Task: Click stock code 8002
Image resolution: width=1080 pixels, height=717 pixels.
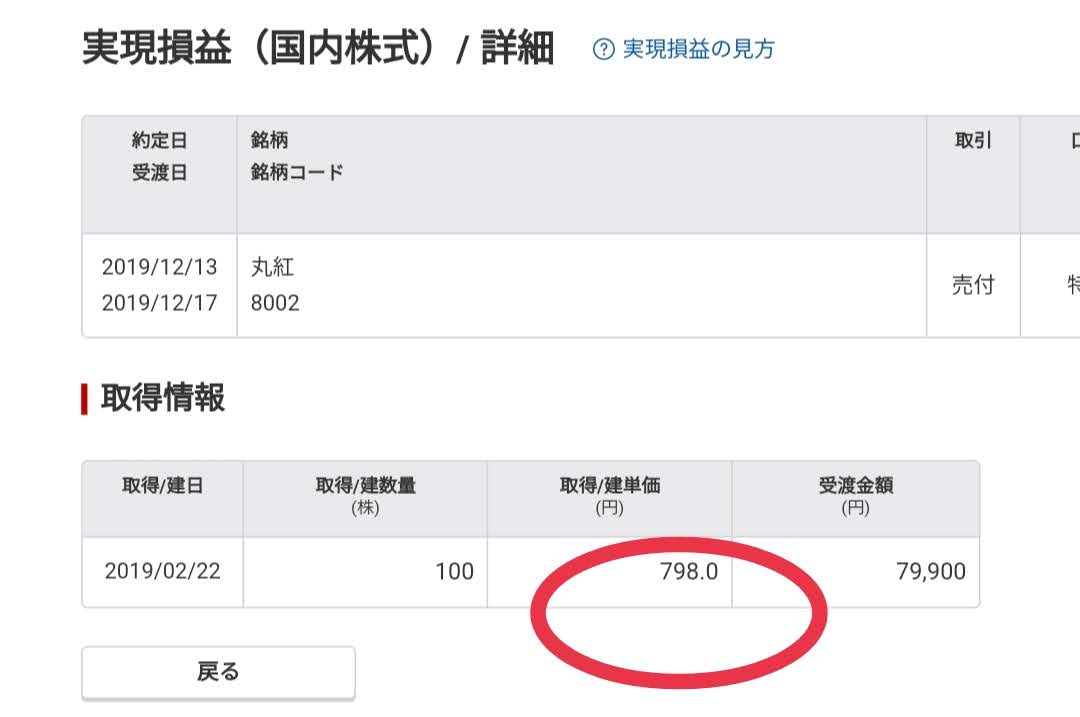Action: [275, 303]
